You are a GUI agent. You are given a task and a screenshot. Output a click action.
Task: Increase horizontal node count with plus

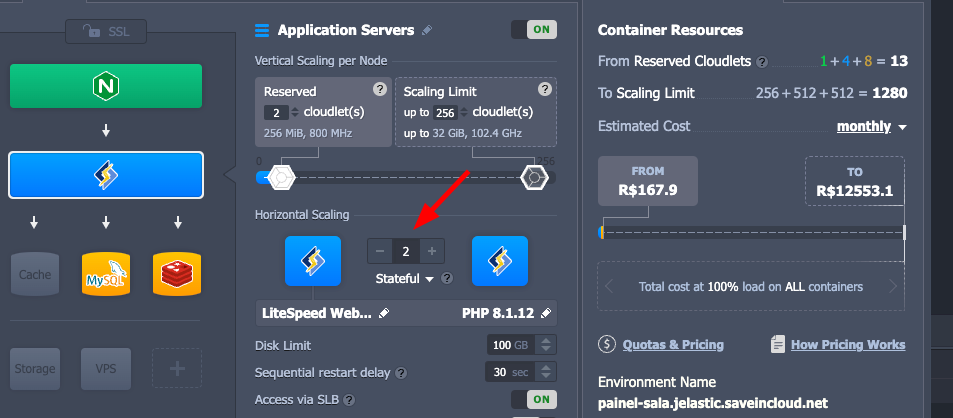pyautogui.click(x=432, y=251)
